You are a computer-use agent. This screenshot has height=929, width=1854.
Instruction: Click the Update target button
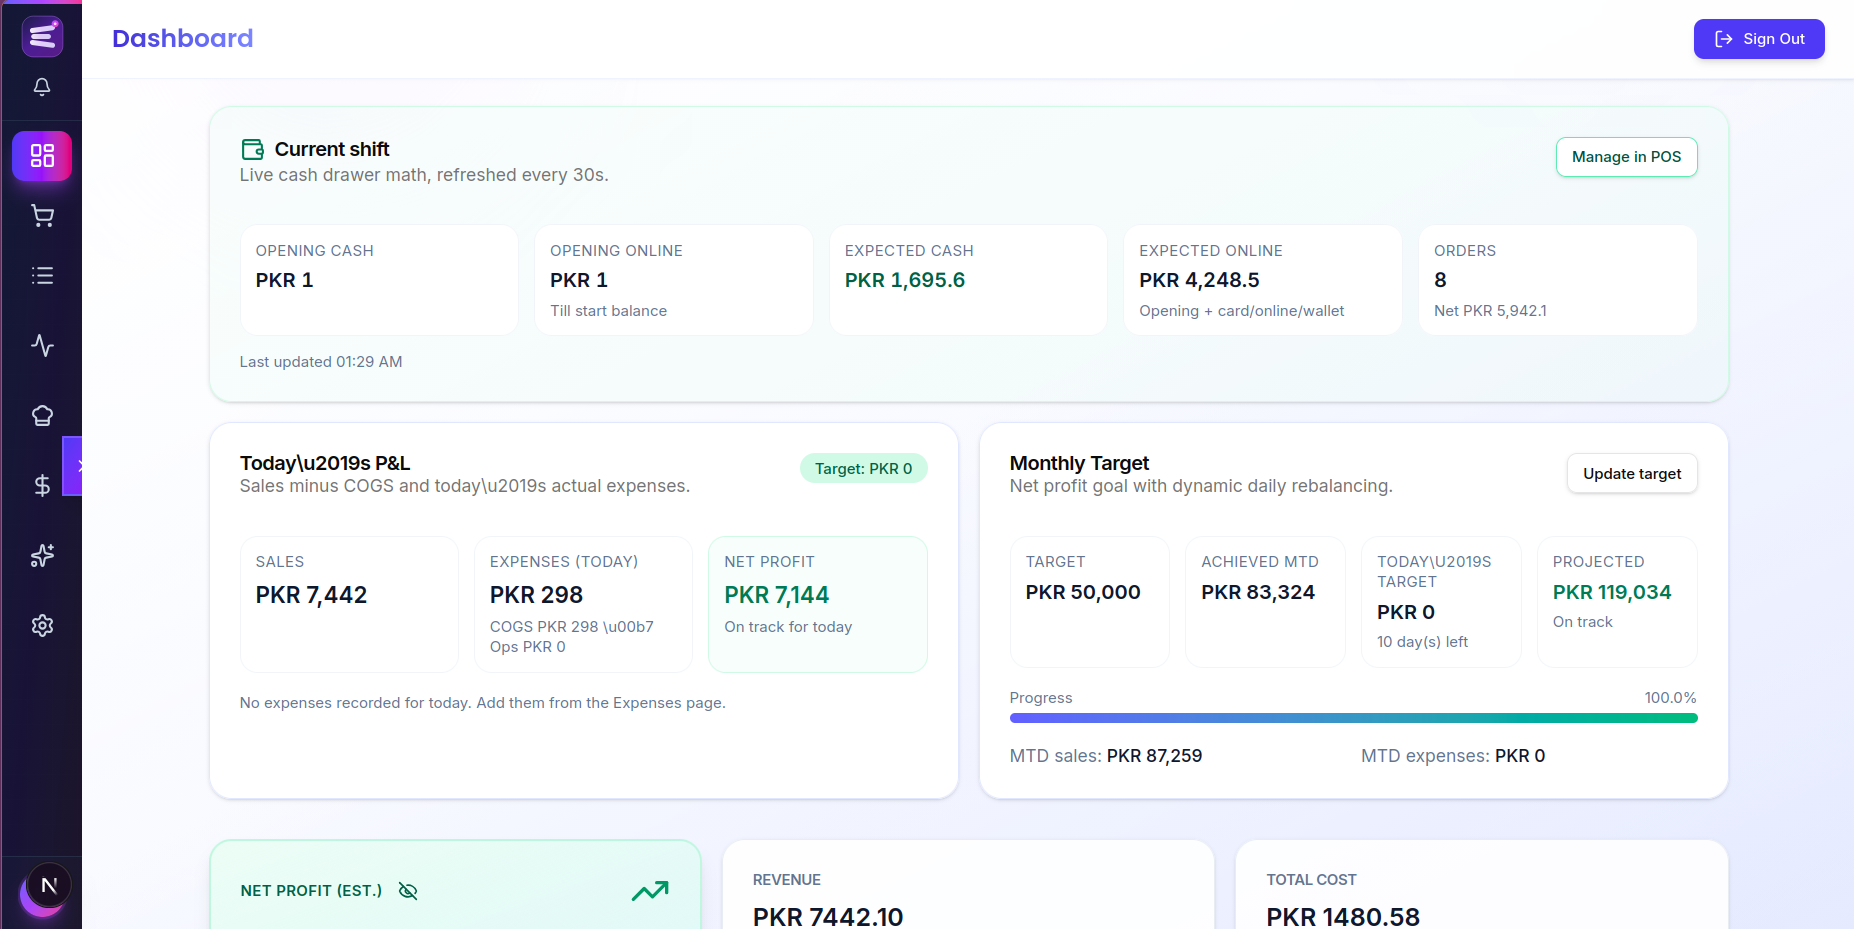pyautogui.click(x=1632, y=474)
